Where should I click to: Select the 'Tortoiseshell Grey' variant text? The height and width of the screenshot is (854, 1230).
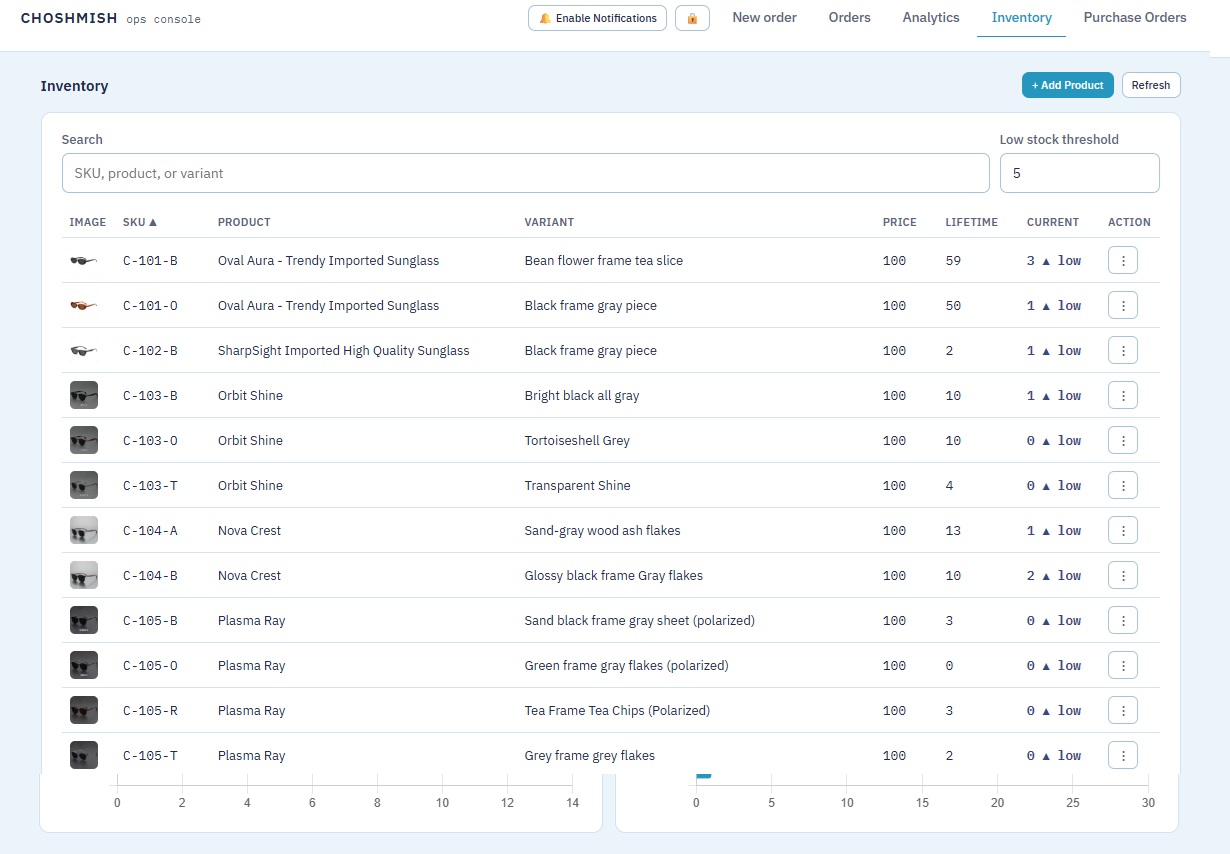(577, 440)
